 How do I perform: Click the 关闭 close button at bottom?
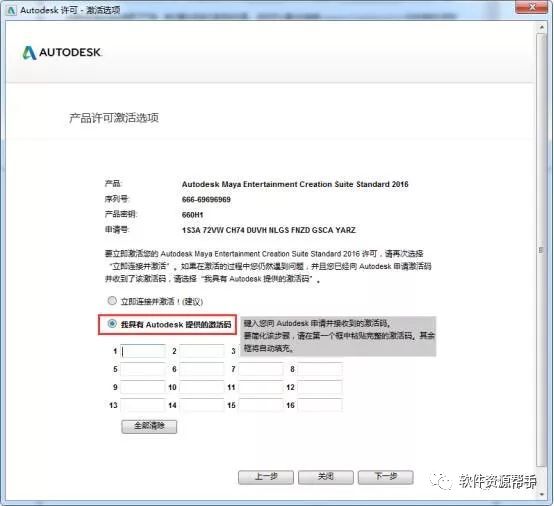(325, 477)
